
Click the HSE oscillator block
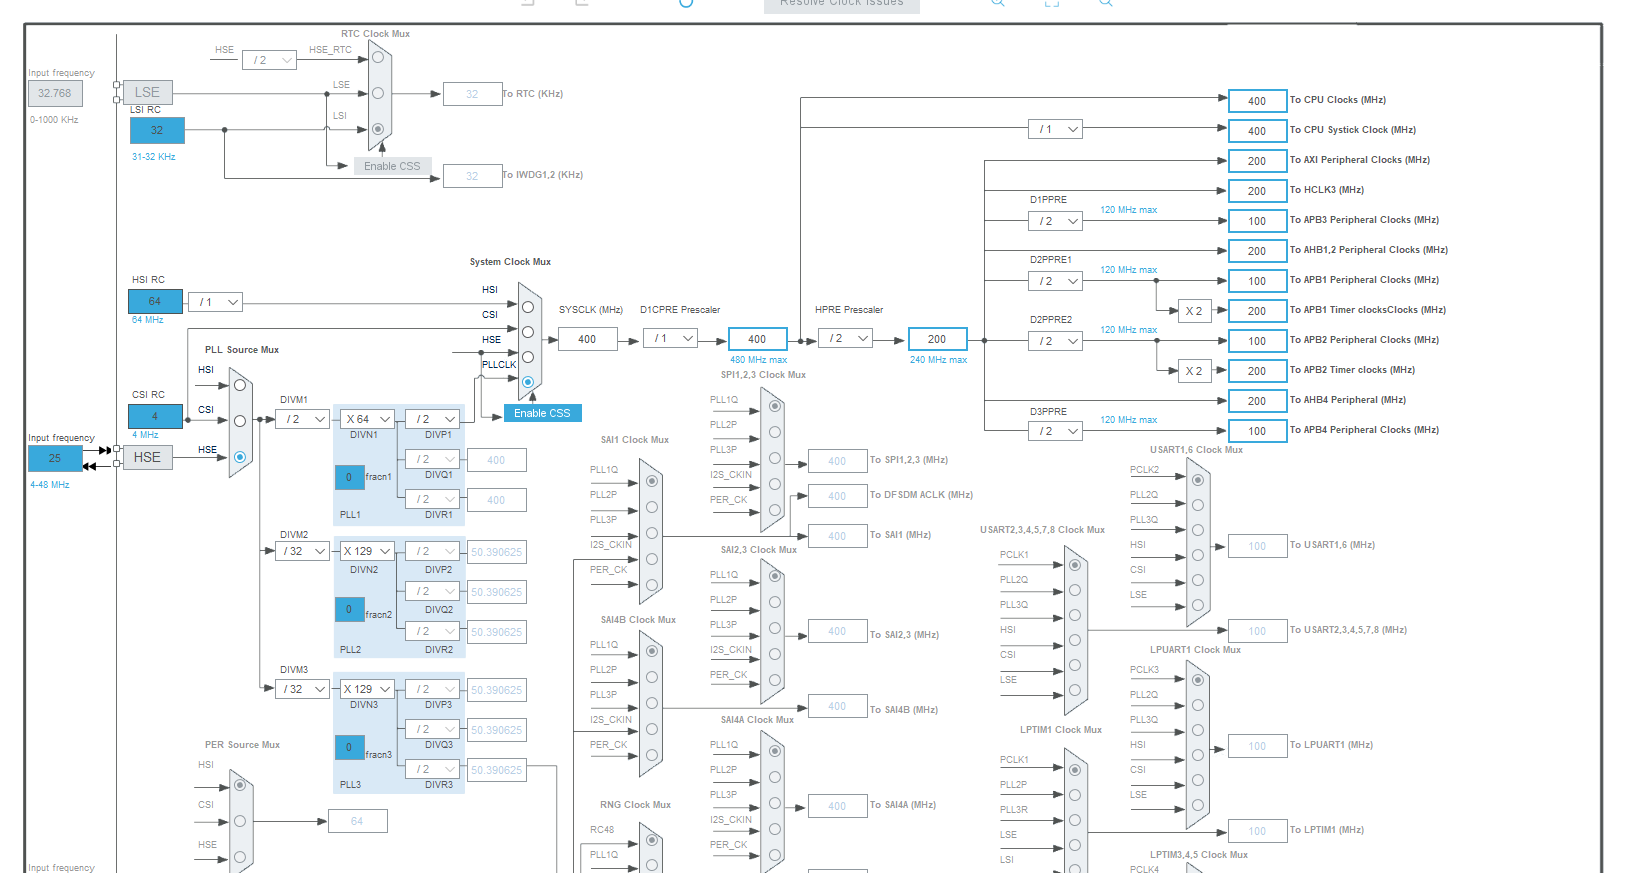147,457
